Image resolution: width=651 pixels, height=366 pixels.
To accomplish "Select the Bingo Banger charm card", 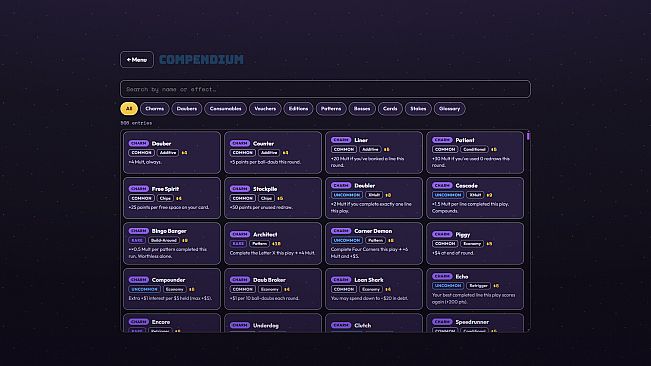I will pyautogui.click(x=172, y=243).
